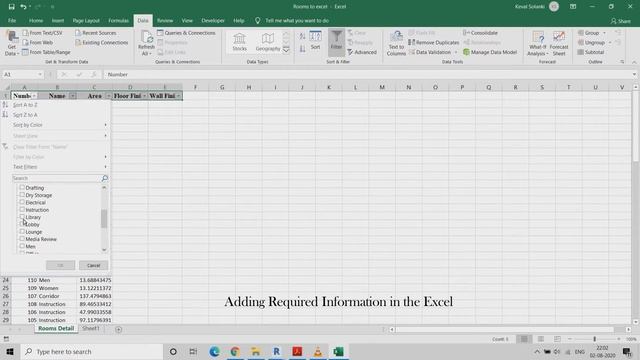
Task: Open the Wall Finish column filter dropdown
Action: (178, 96)
